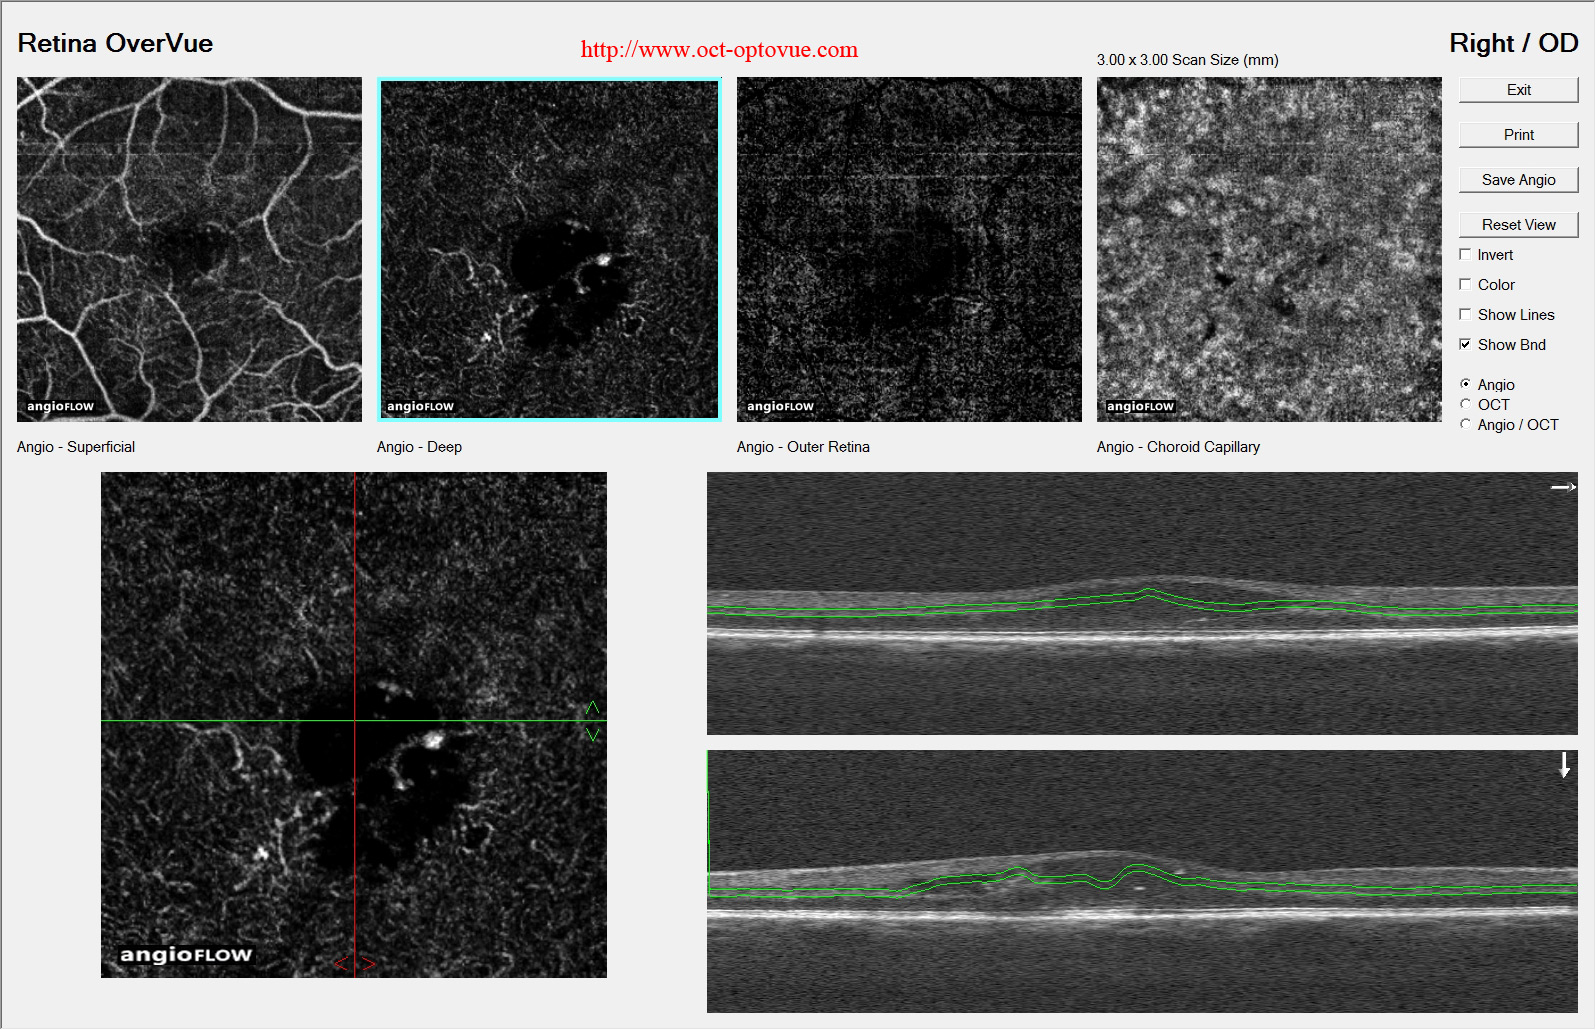Image resolution: width=1596 pixels, height=1030 pixels.
Task: Uncheck the Show Bnd checkbox
Action: coord(1465,345)
